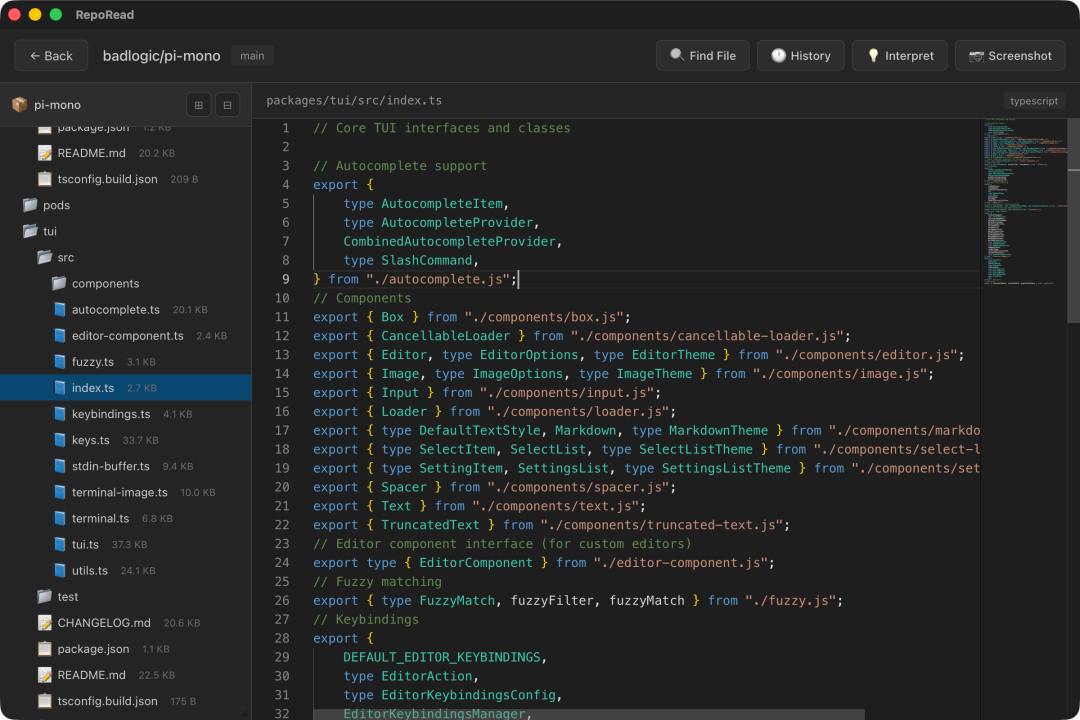Open the 22.5 KB README.md file
The height and width of the screenshot is (720, 1080).
tap(125, 675)
